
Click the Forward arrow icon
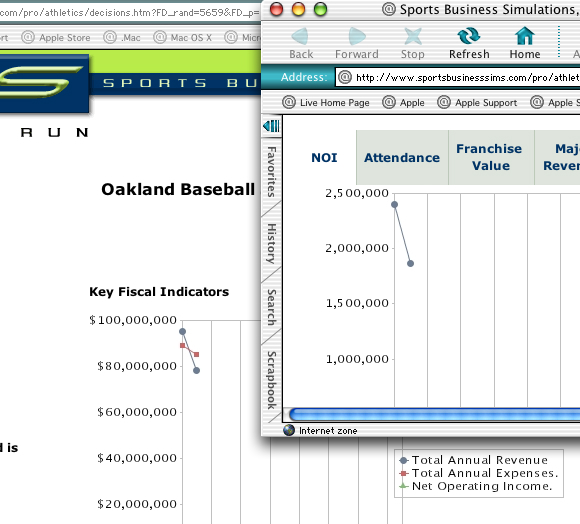pos(357,37)
